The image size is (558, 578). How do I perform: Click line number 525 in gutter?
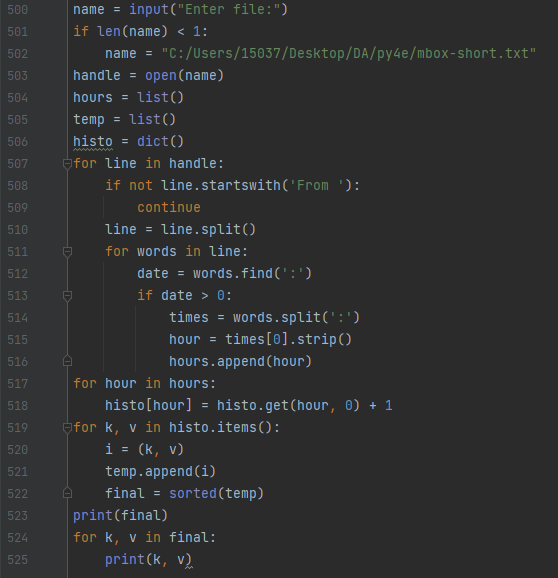point(18,560)
